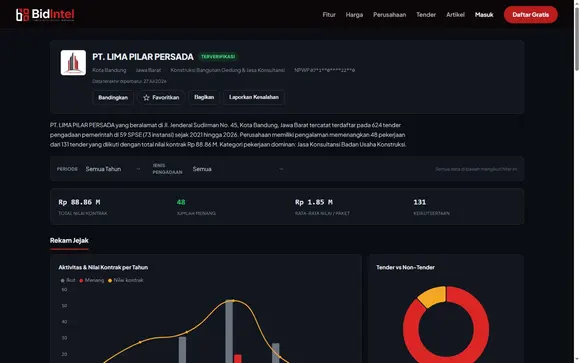The width and height of the screenshot is (580, 363).
Task: Click the BidIntel logo
Action: point(45,15)
